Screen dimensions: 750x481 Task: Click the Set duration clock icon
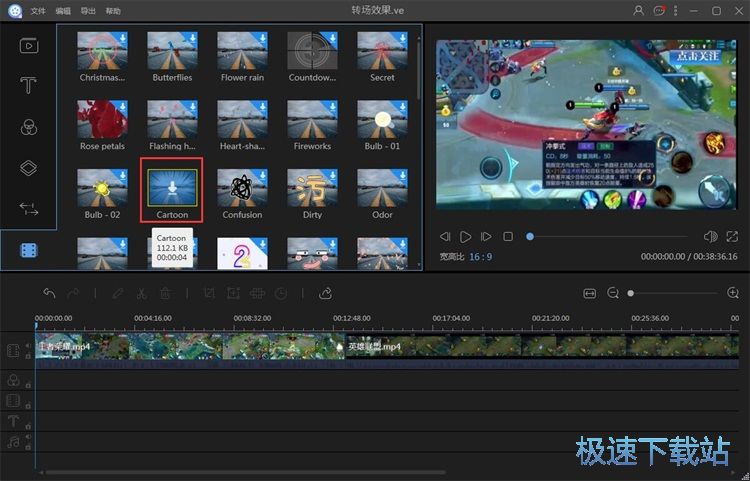(x=281, y=293)
